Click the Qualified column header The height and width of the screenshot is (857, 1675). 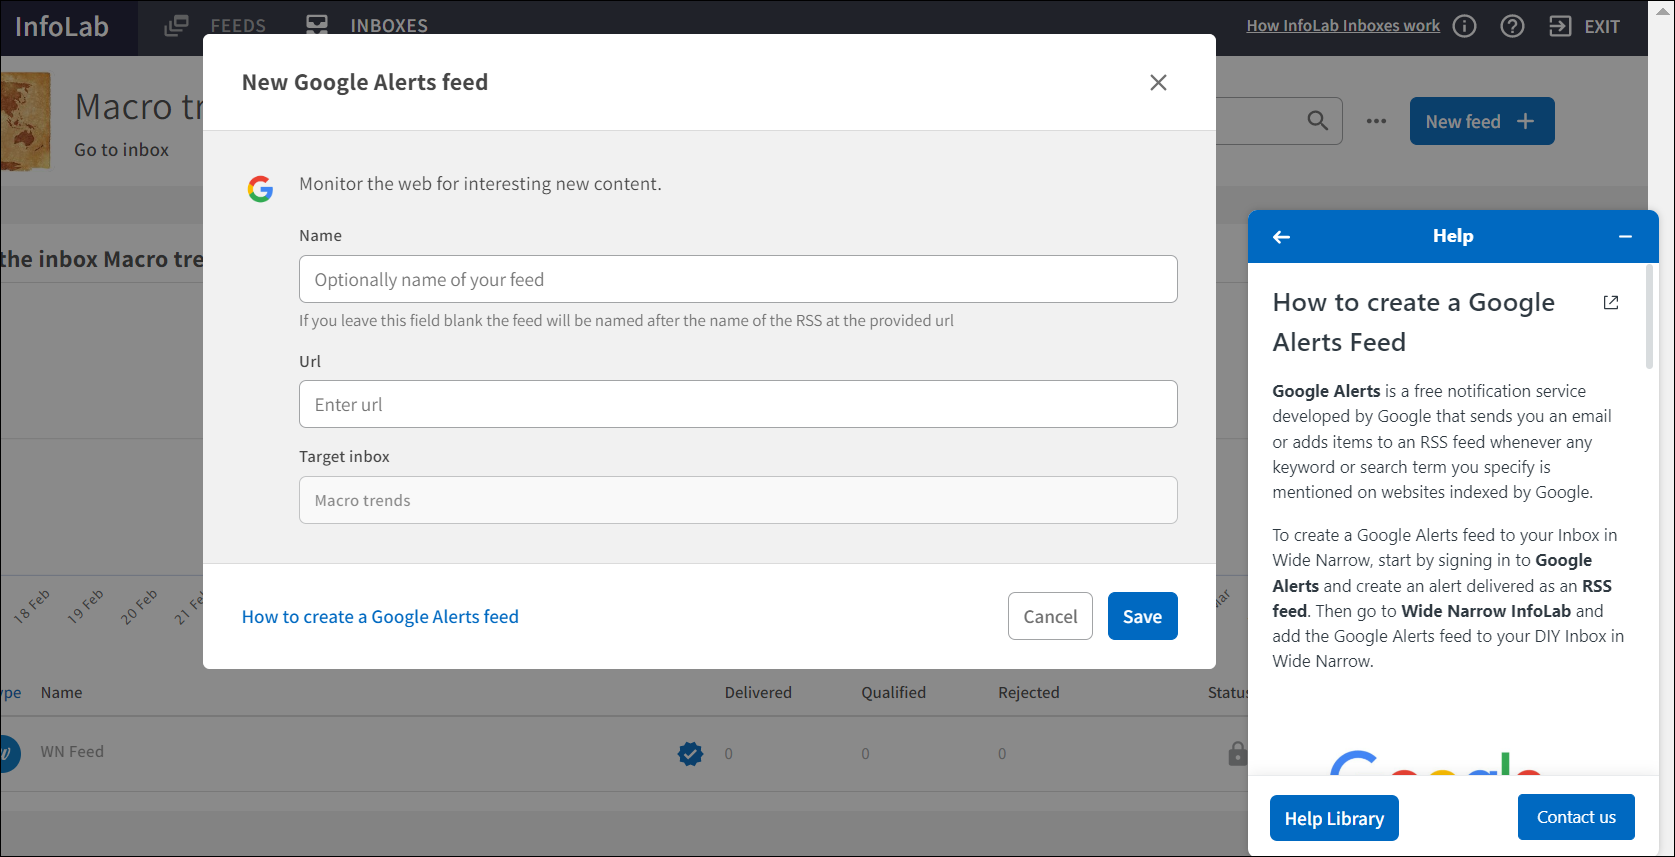click(893, 692)
